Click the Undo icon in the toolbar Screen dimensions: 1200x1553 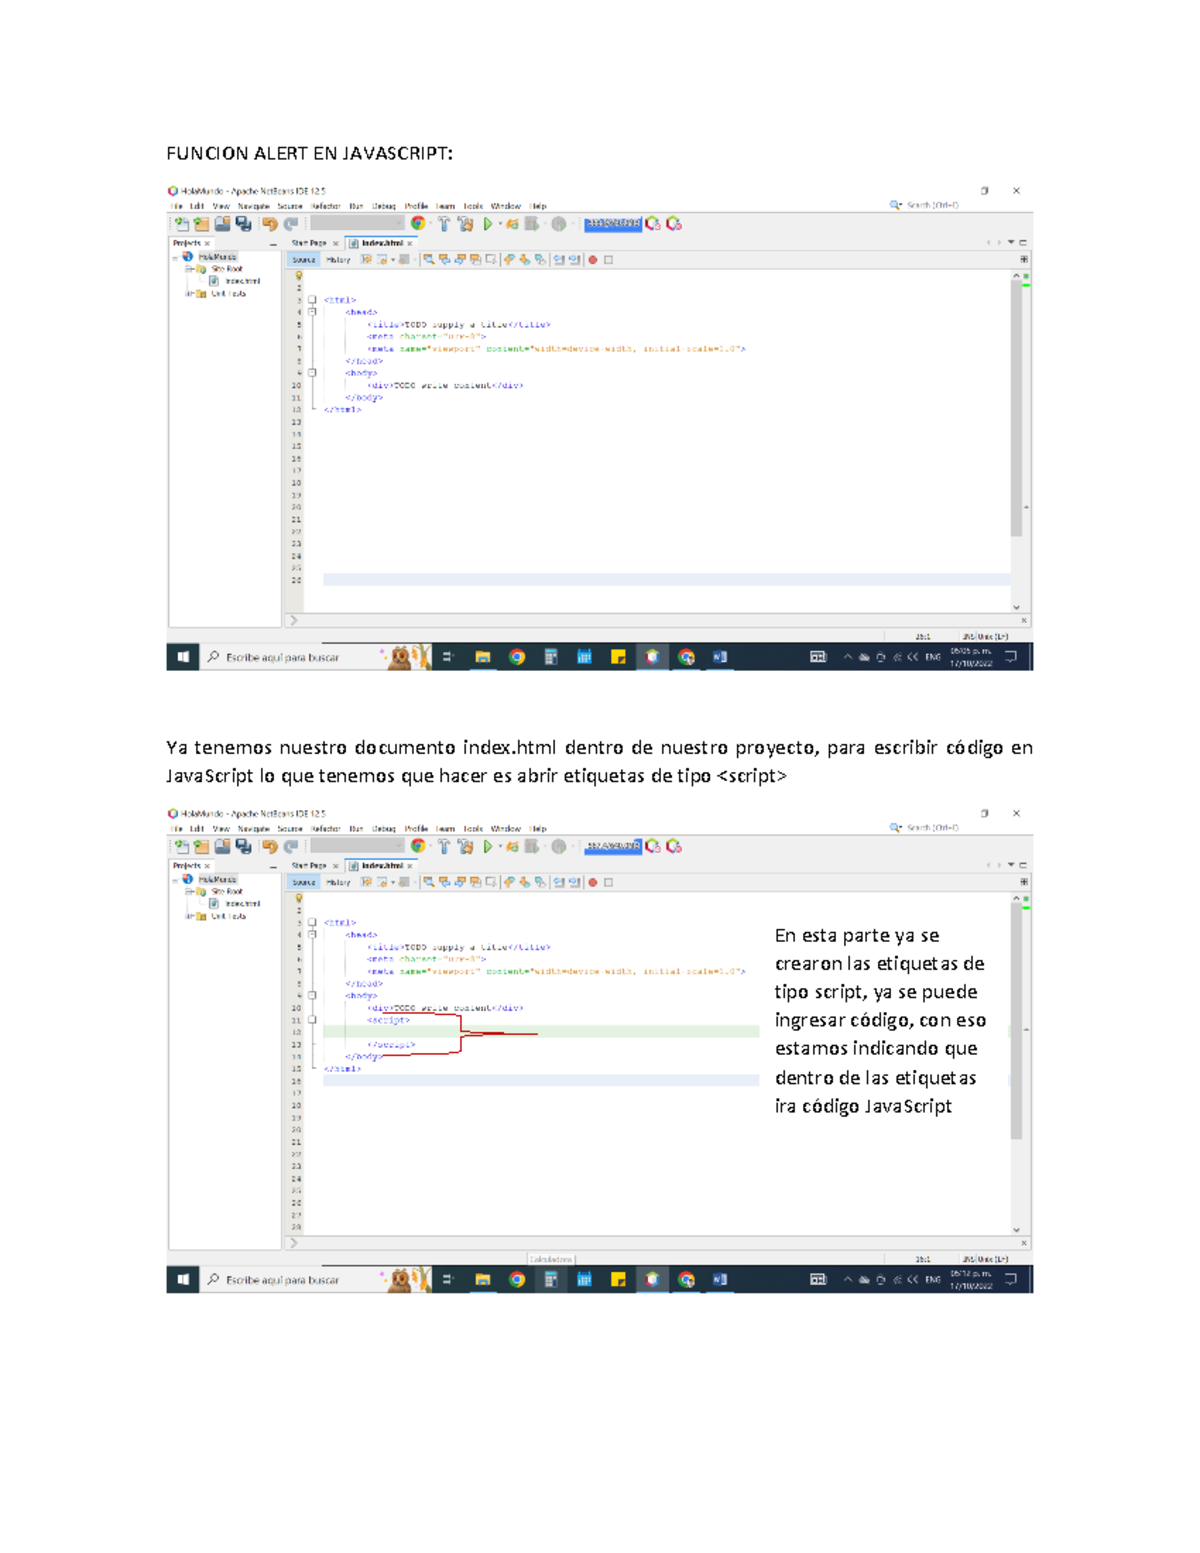click(270, 222)
